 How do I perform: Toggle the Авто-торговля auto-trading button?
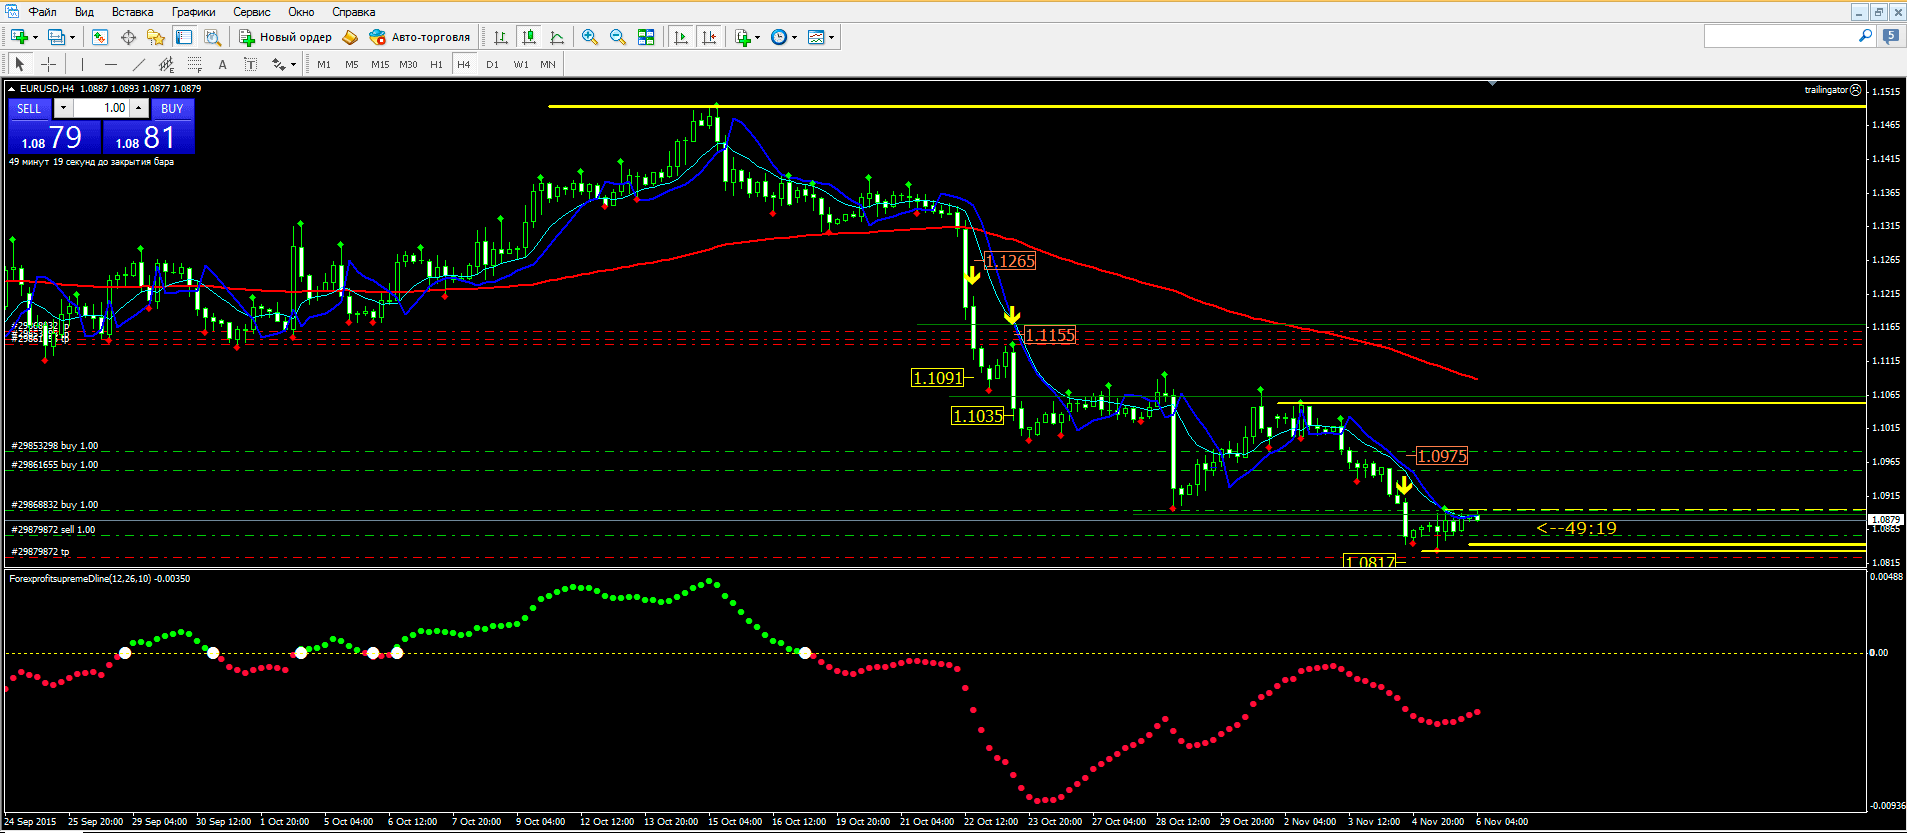click(420, 37)
